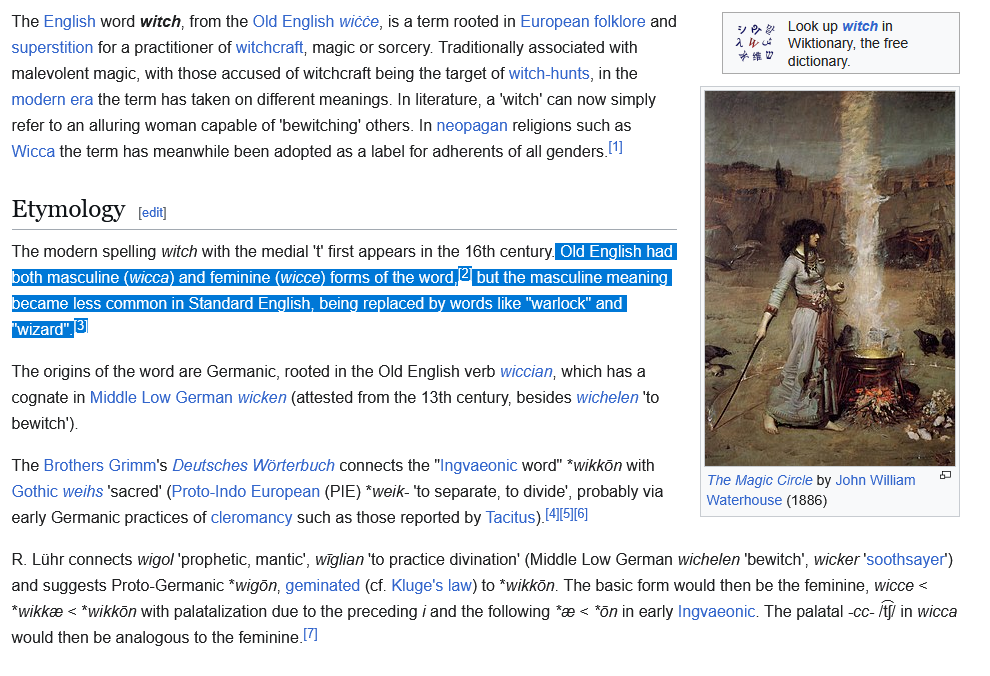This screenshot has height=676, width=990.
Task: Jump to footnote [2] in highlighted text
Action: (465, 273)
